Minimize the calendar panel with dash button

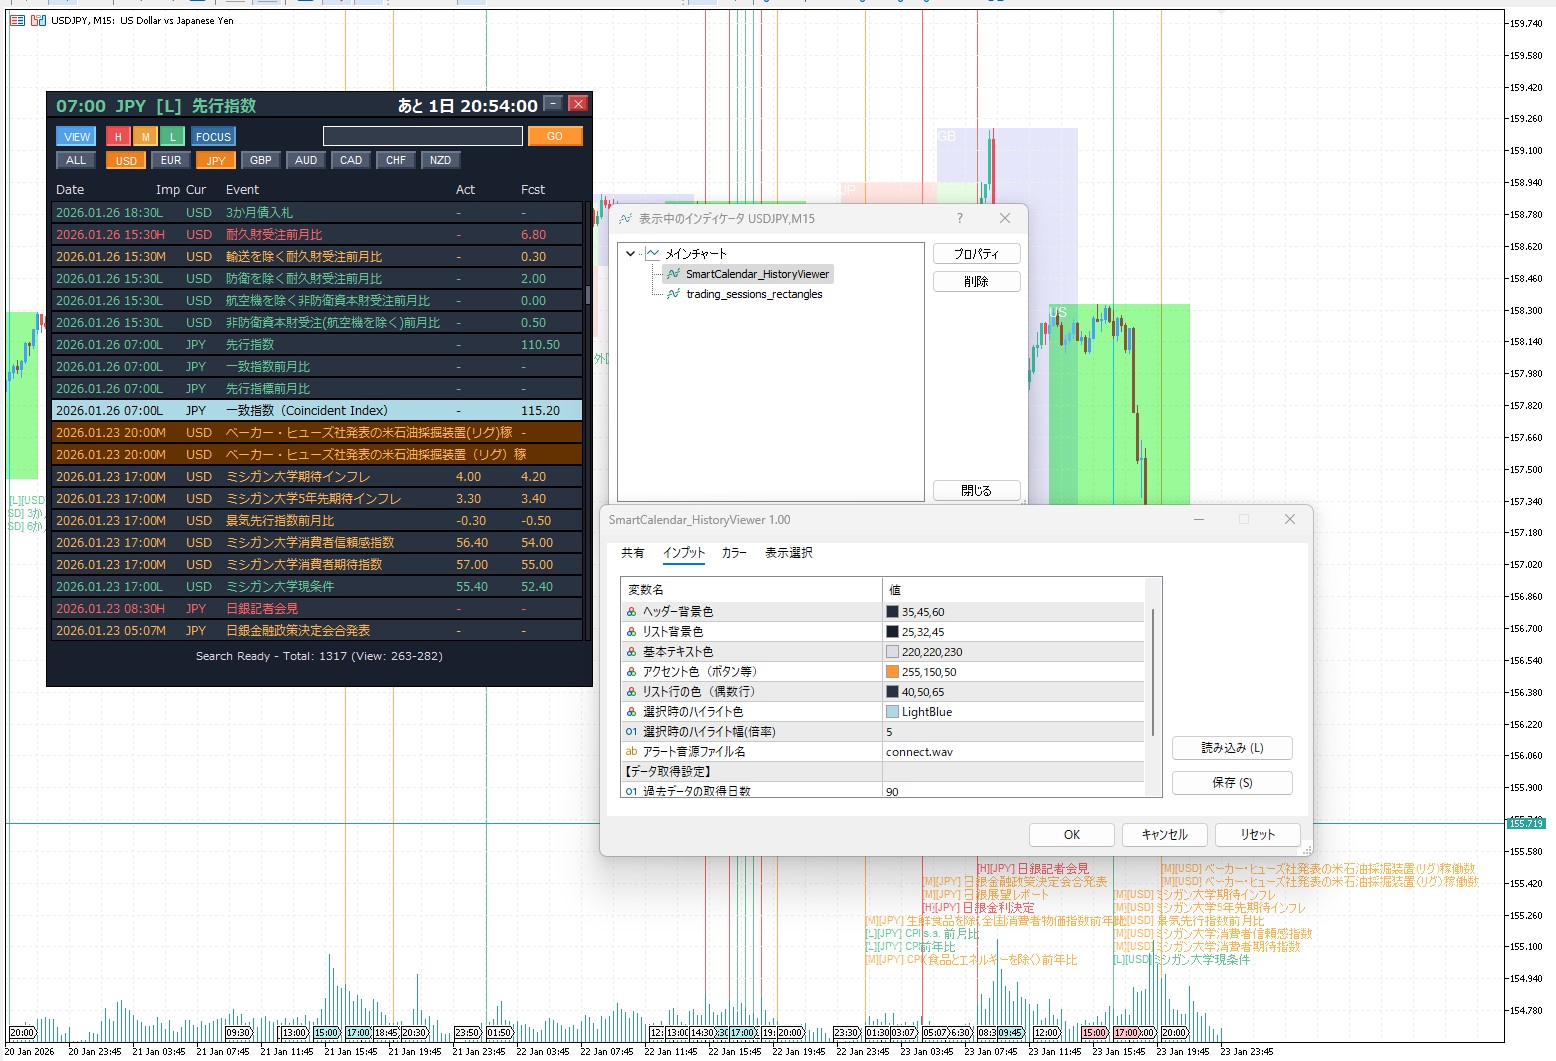point(553,103)
